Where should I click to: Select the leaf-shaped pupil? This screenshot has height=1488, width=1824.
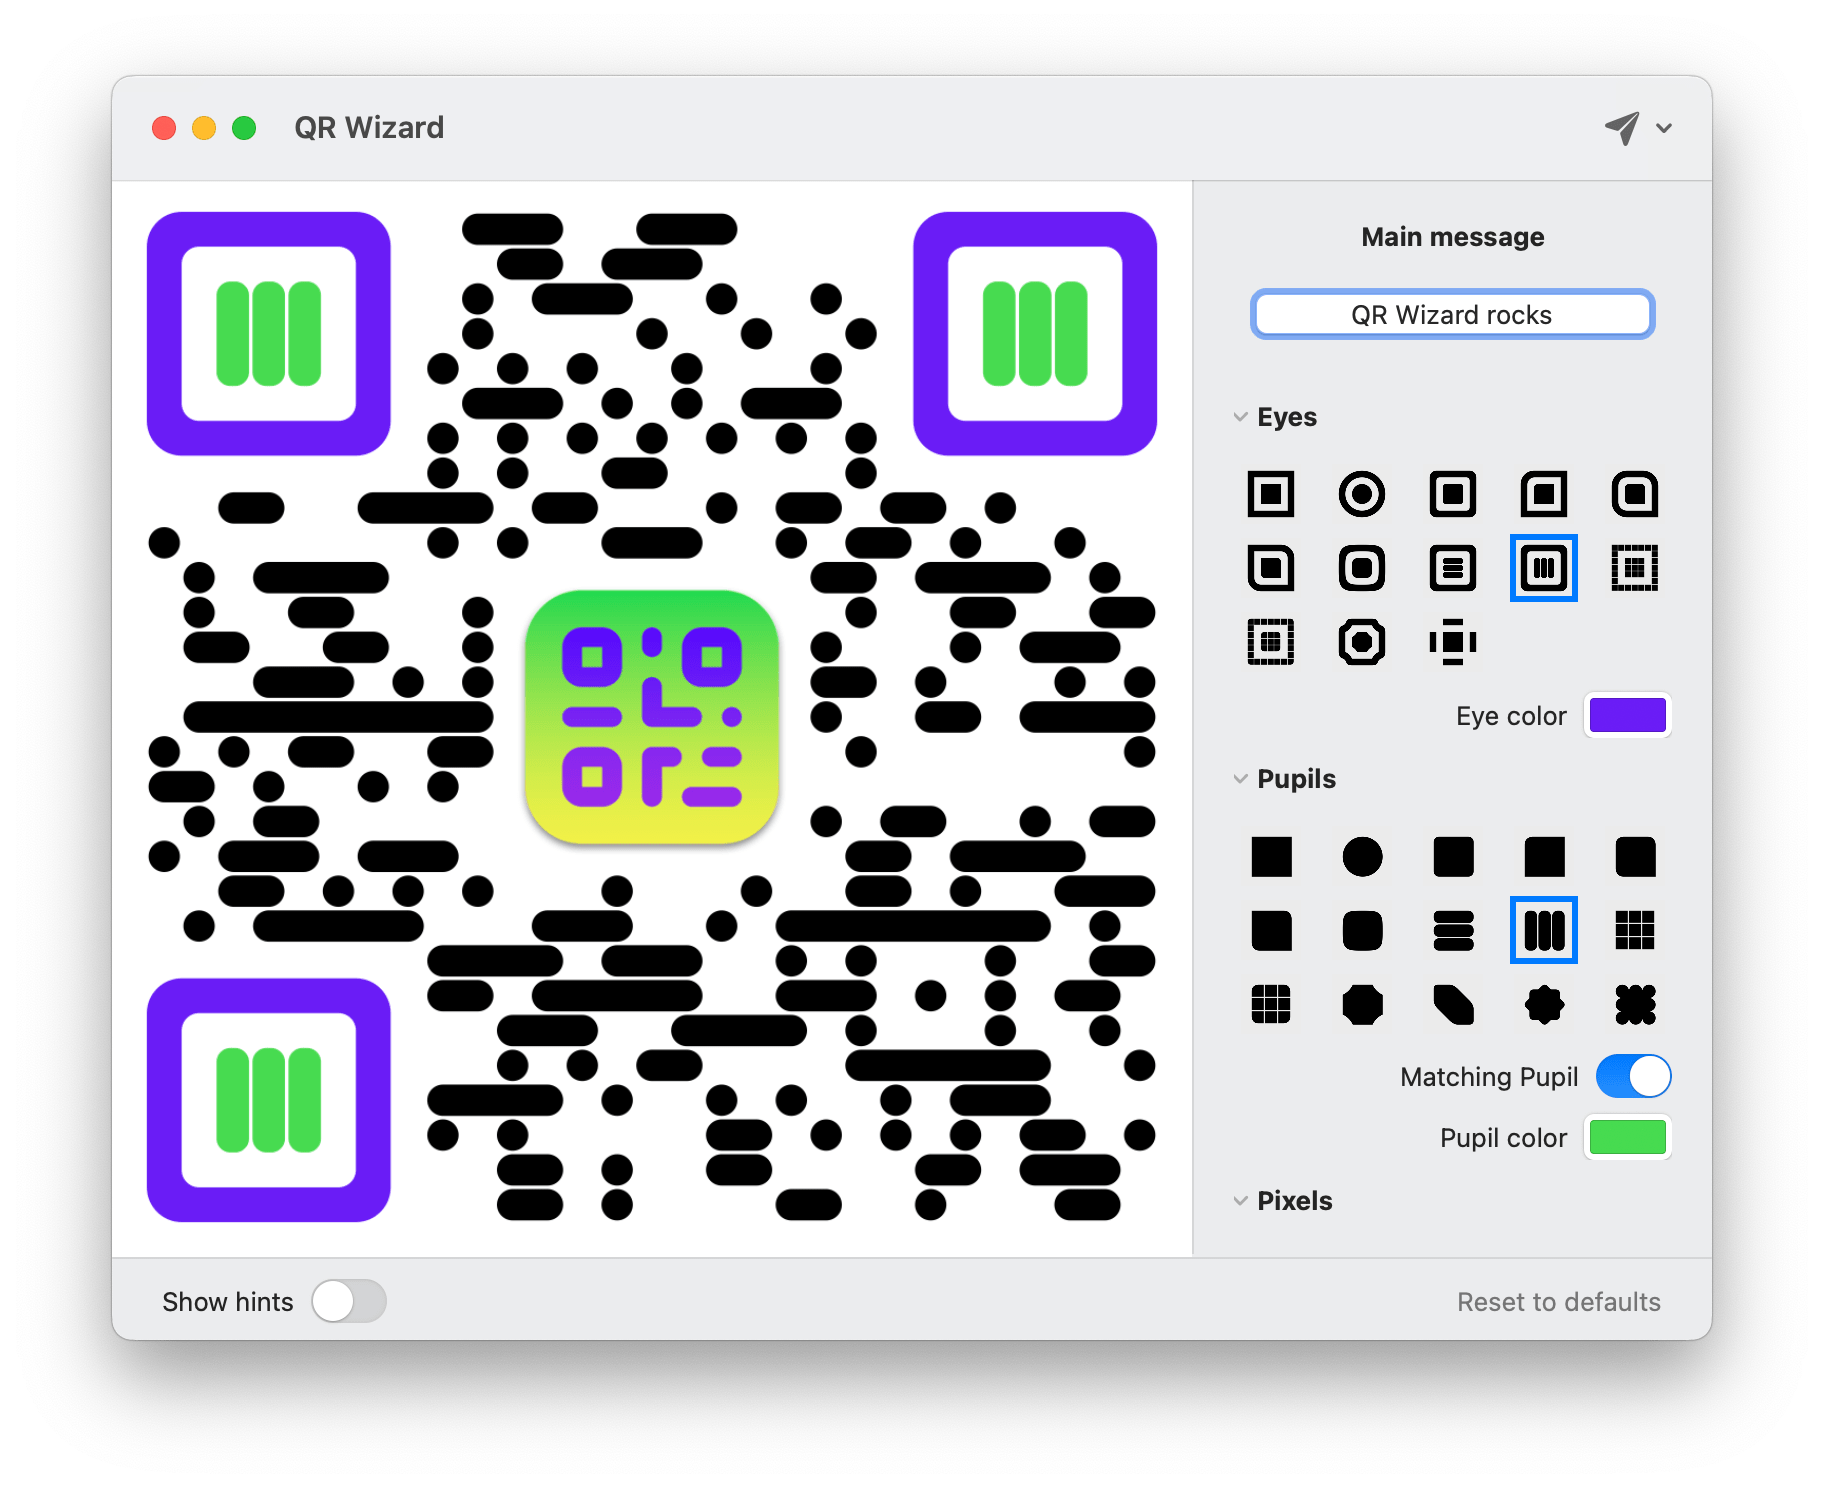[x=1452, y=1006]
